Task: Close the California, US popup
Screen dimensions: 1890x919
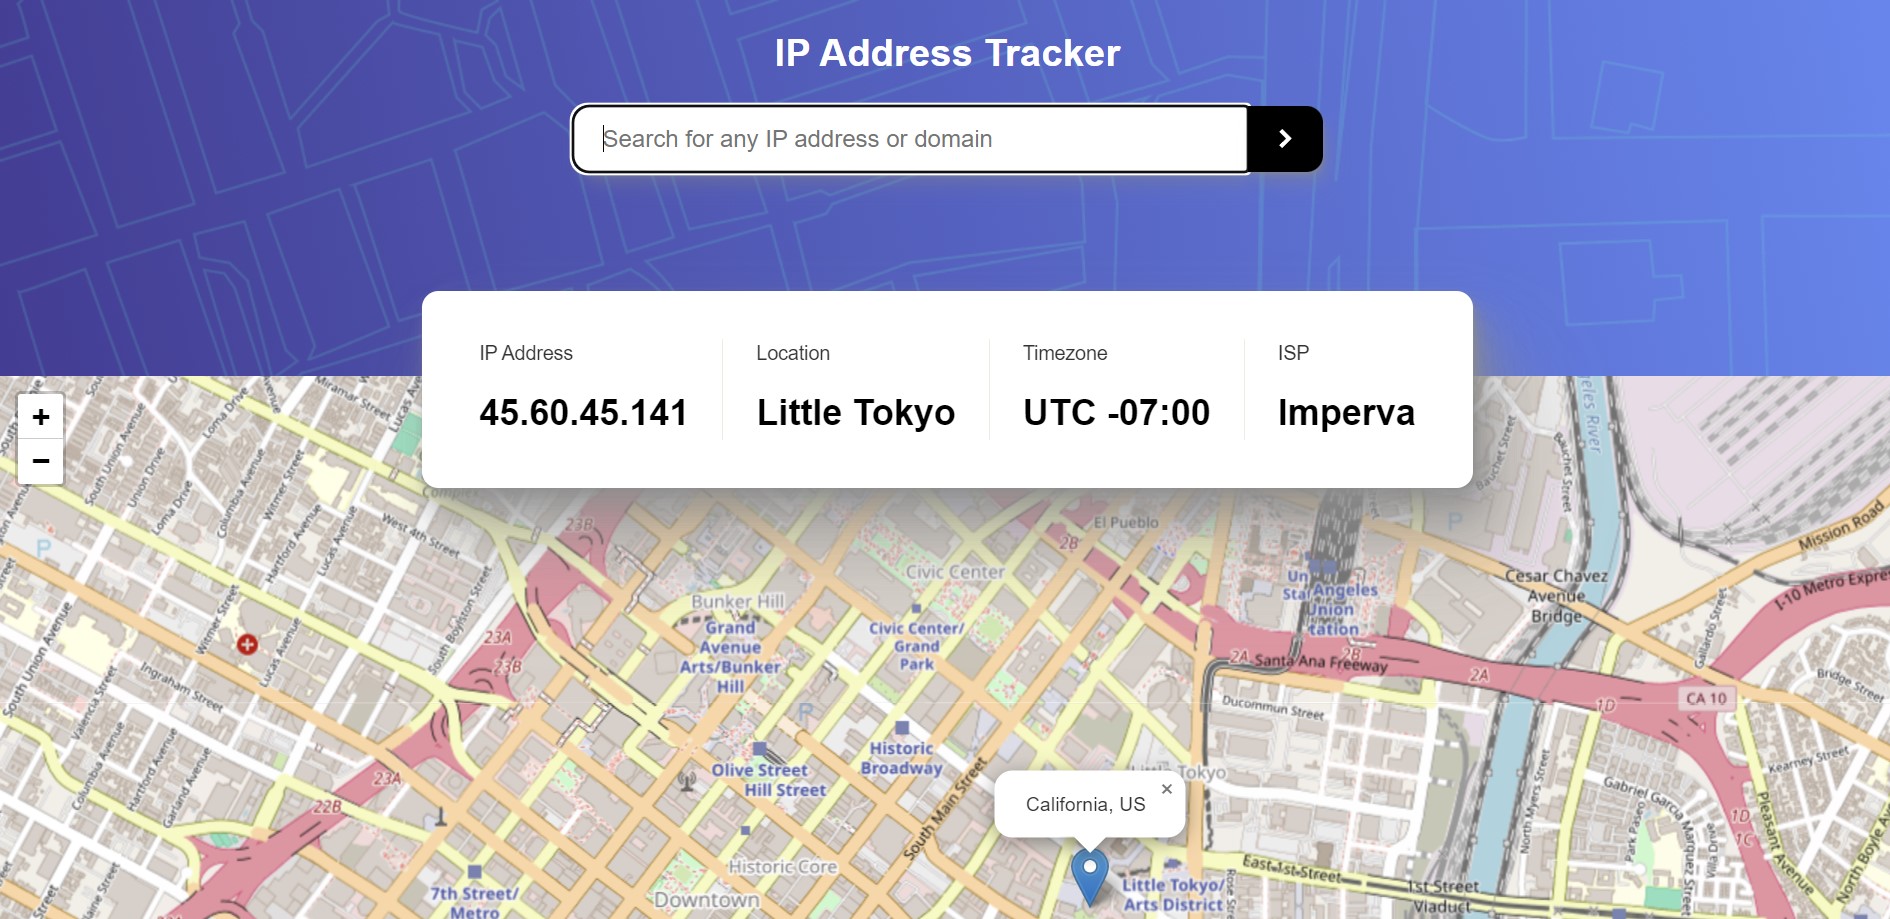Action: point(1166,789)
